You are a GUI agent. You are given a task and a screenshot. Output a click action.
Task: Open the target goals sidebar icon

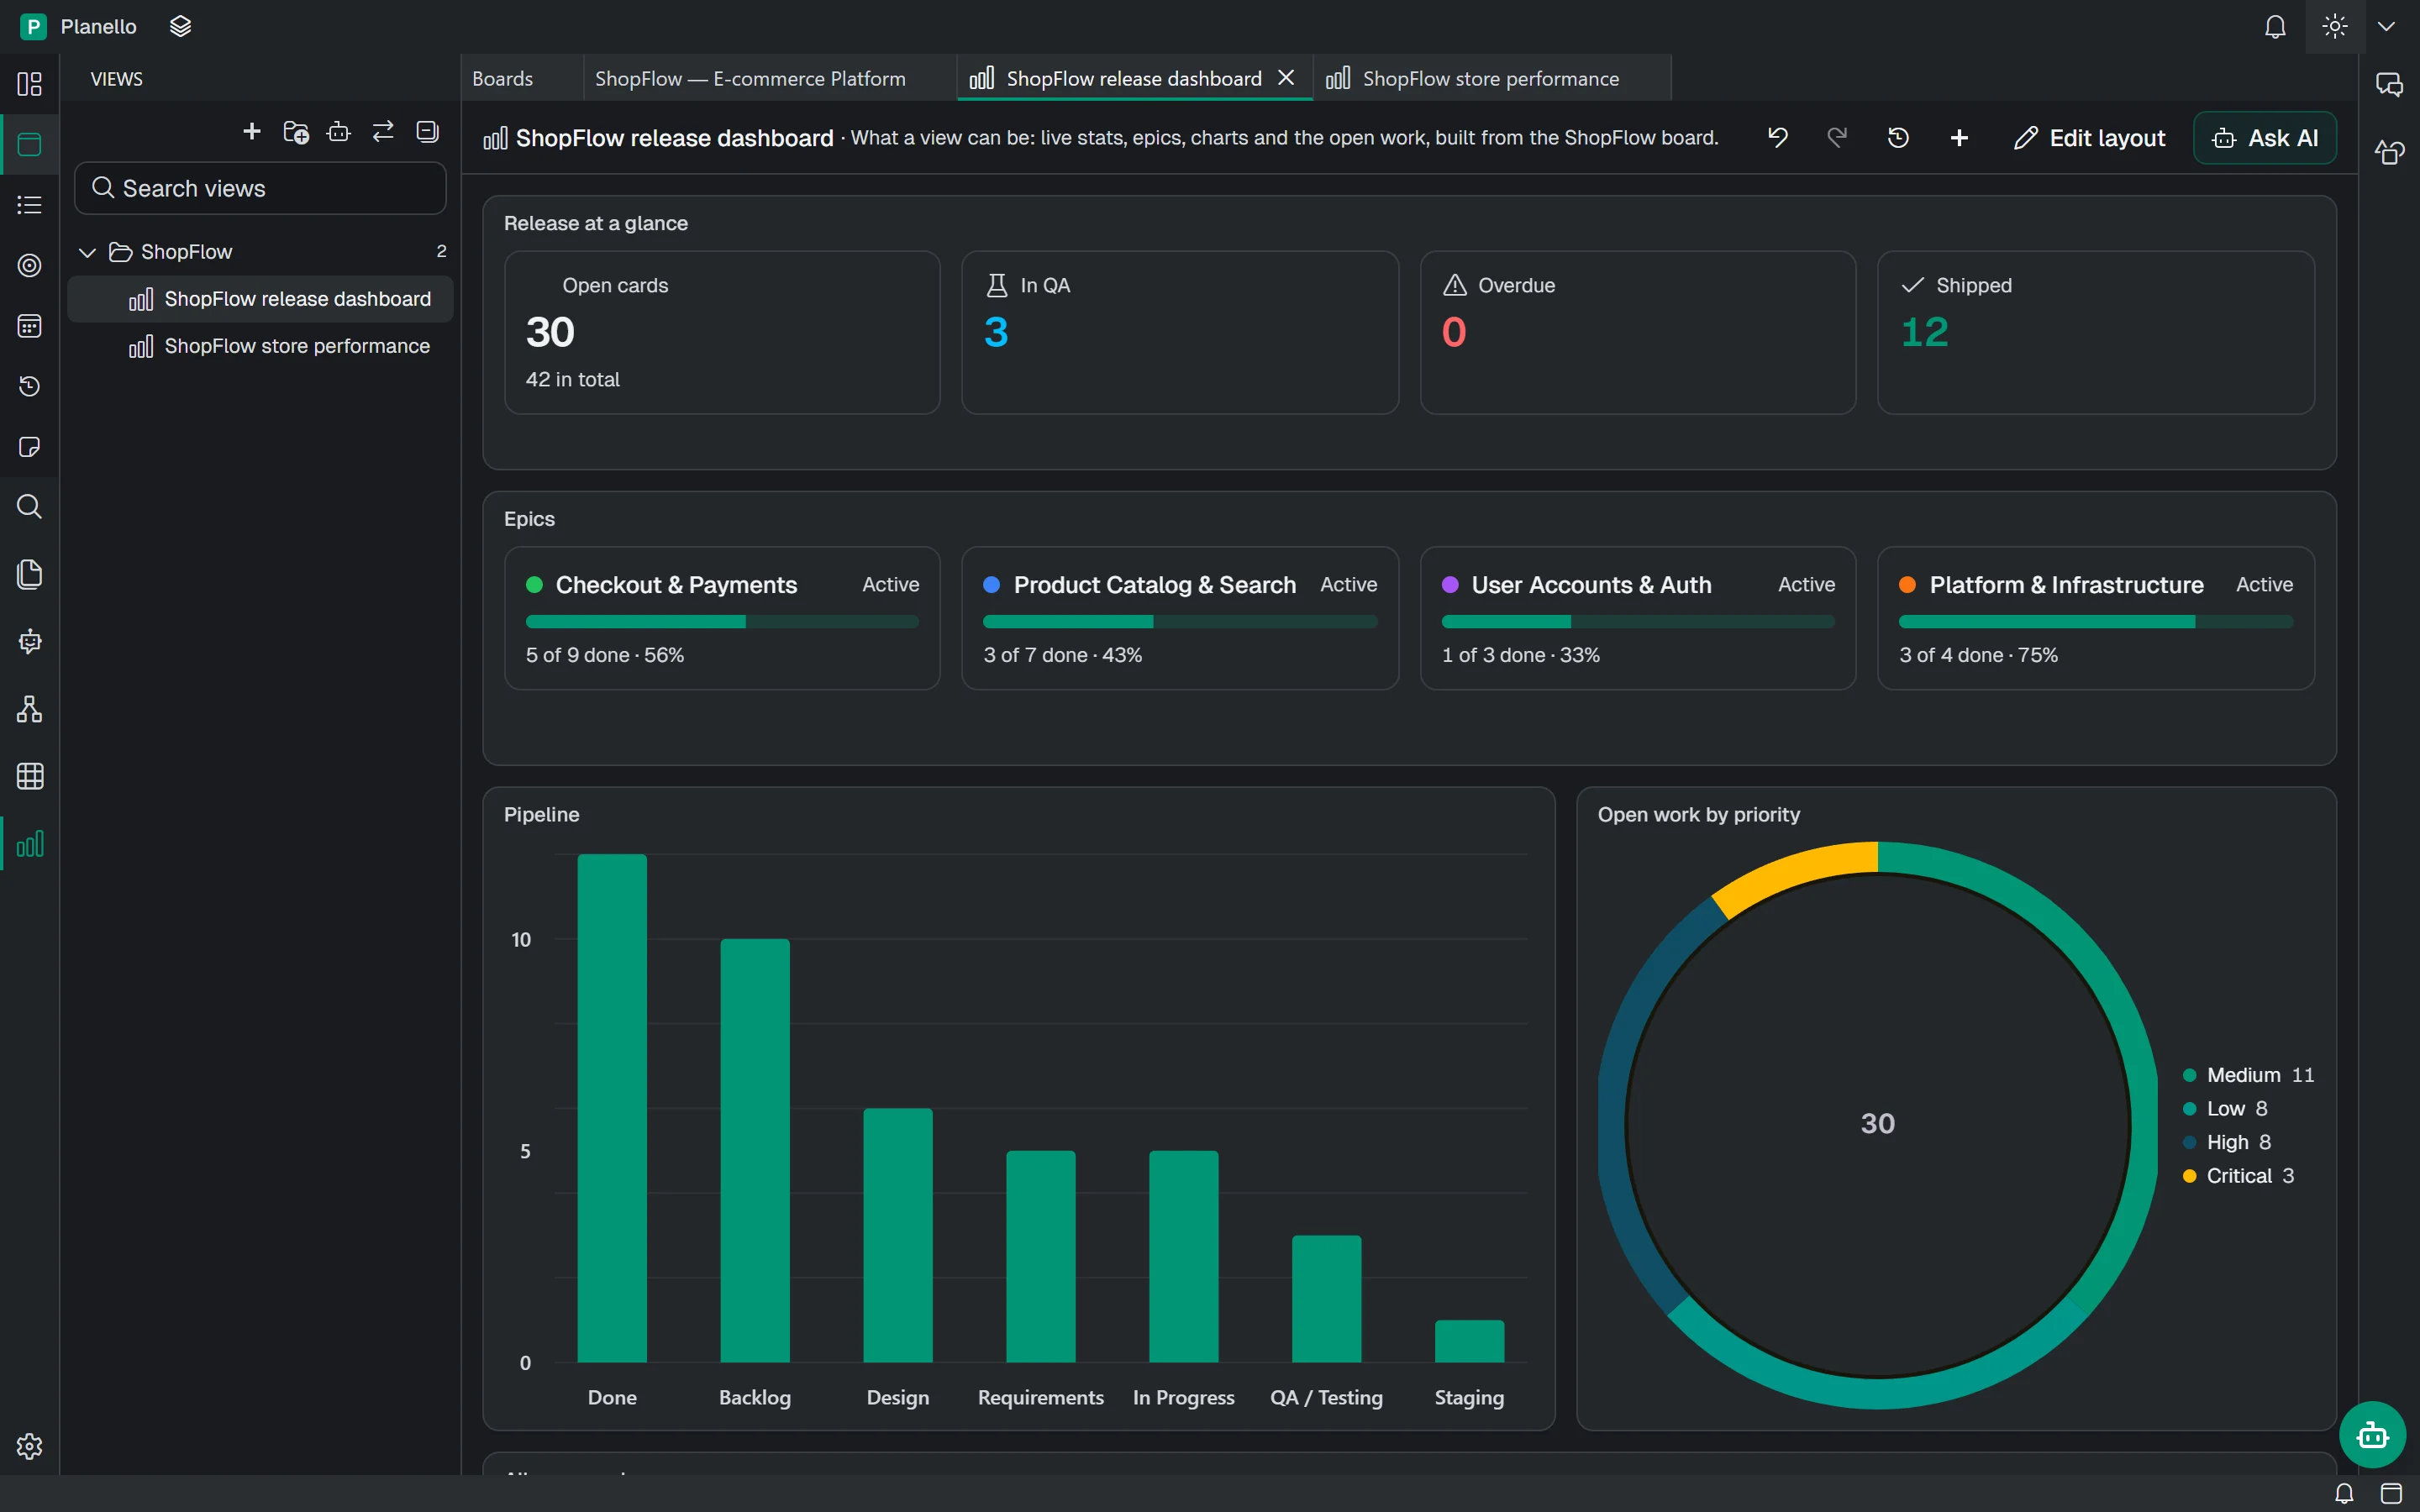(x=30, y=265)
